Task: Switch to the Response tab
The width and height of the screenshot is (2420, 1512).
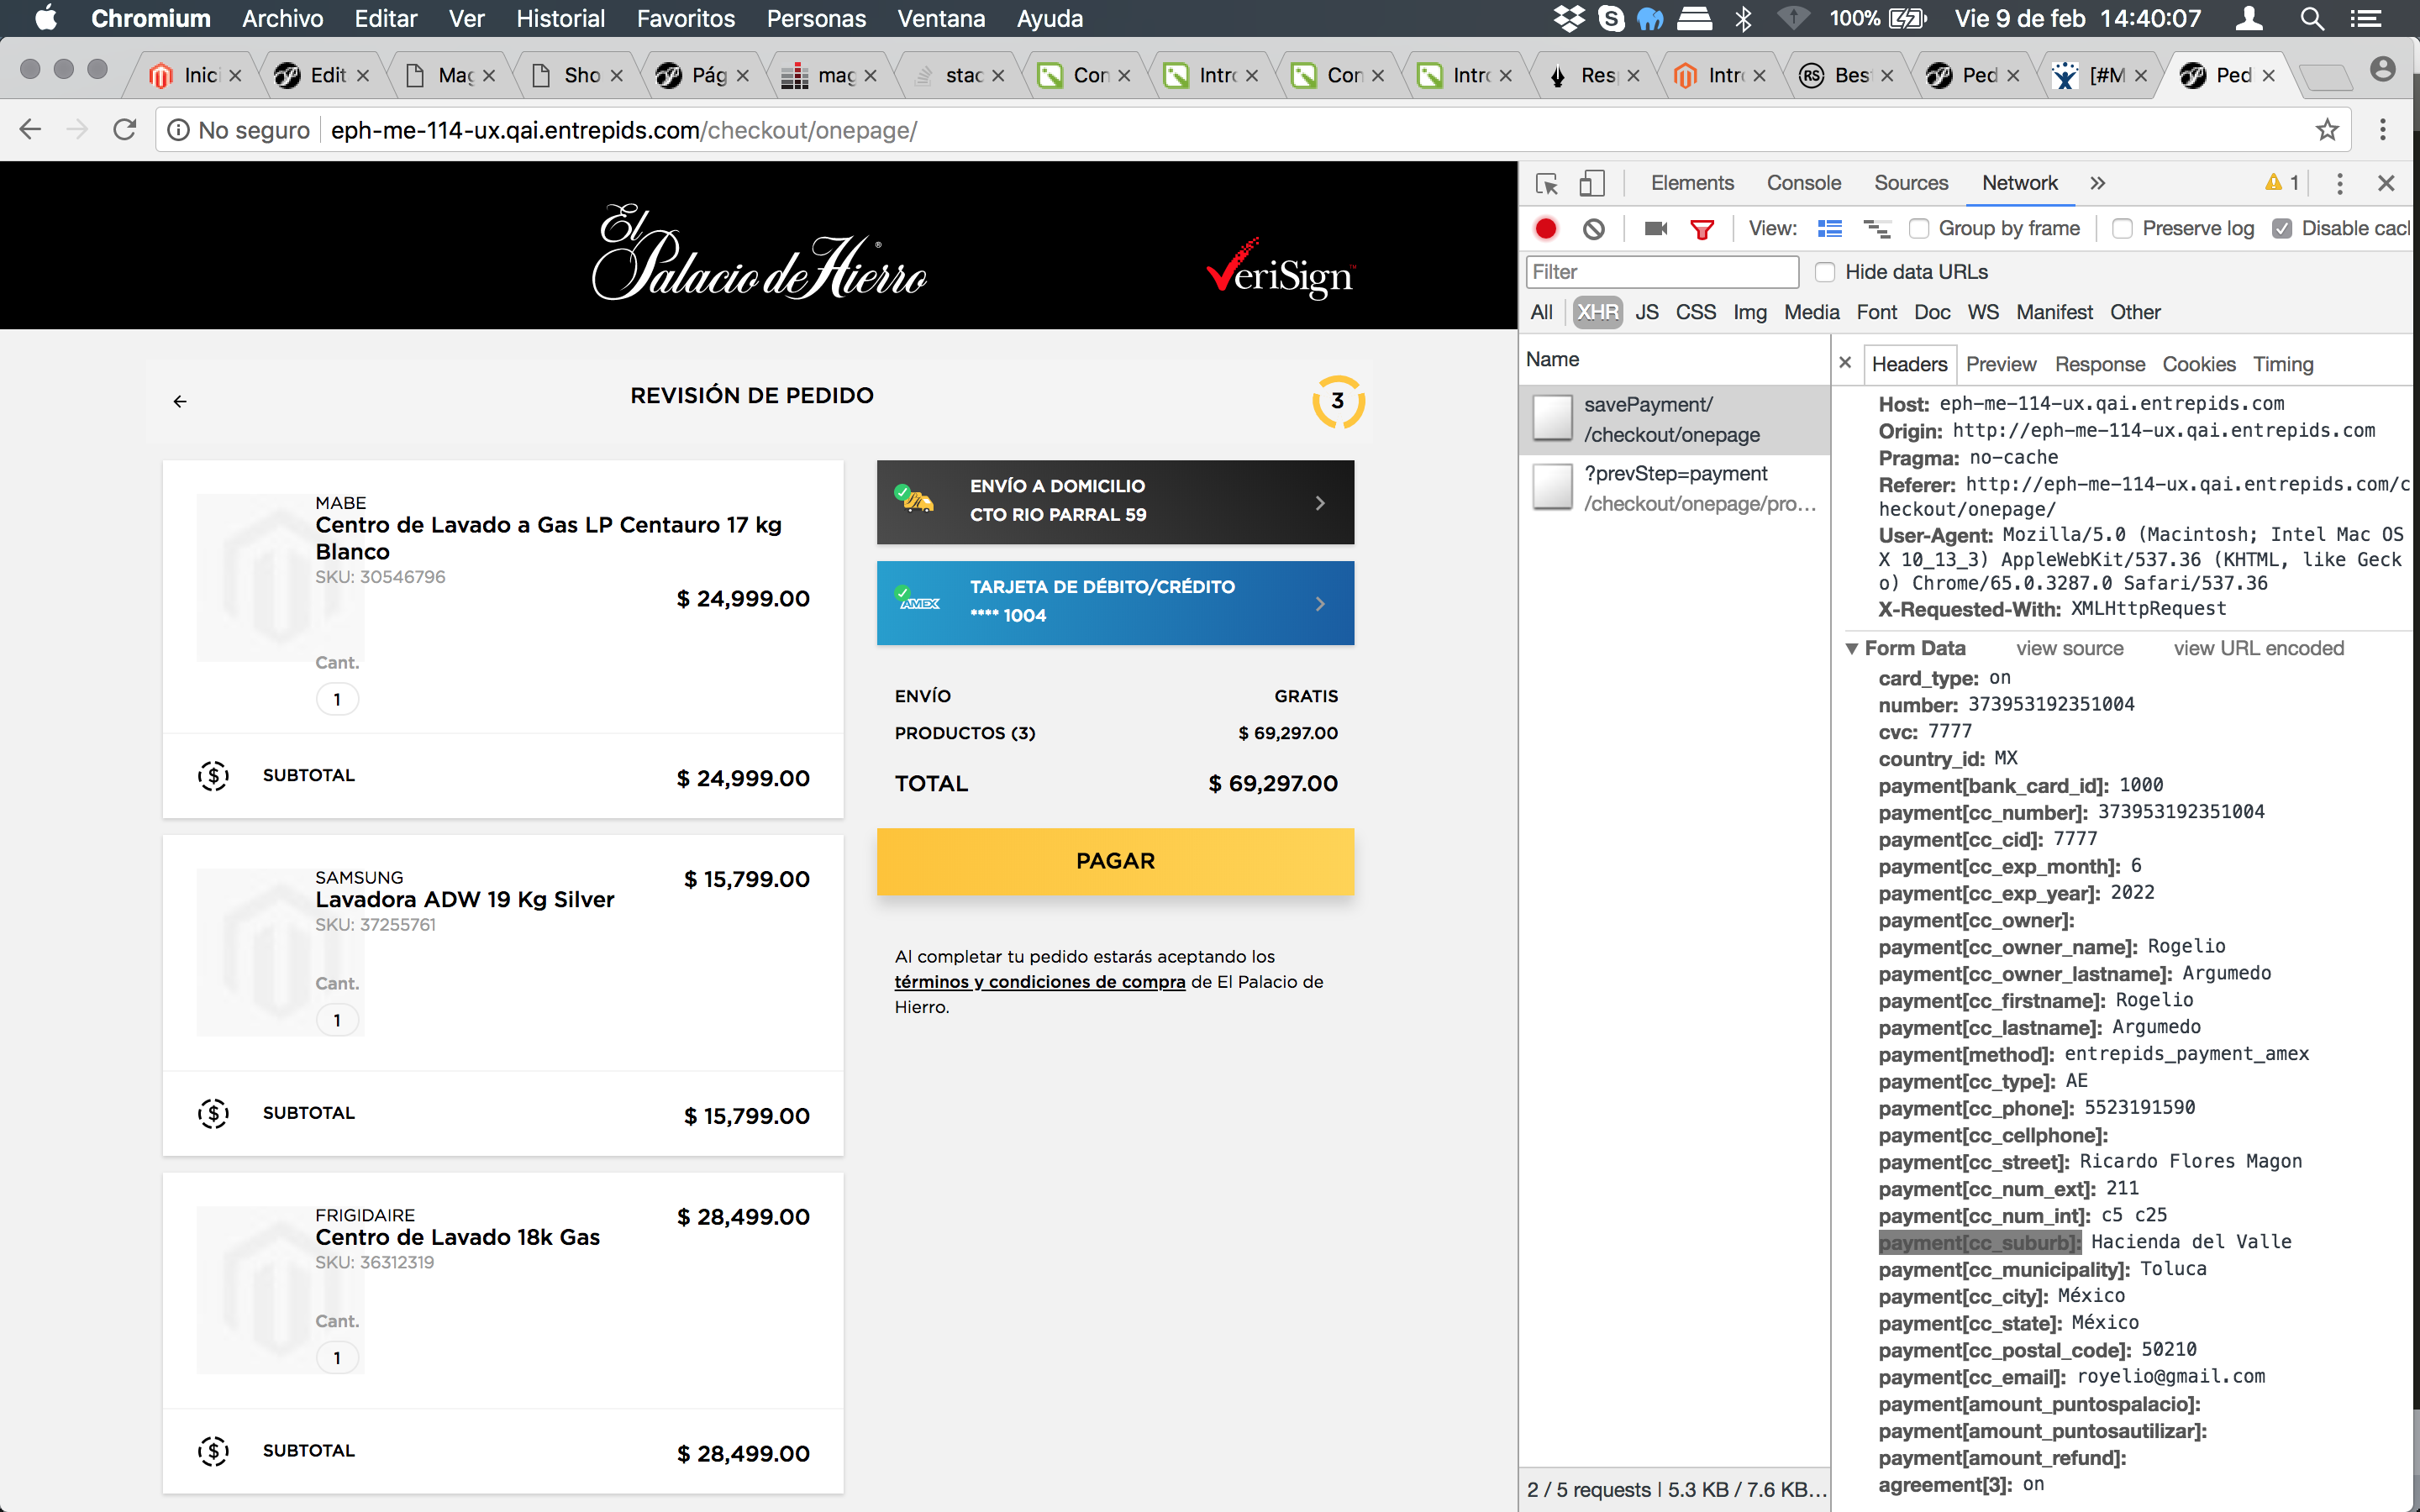Action: pos(2099,364)
